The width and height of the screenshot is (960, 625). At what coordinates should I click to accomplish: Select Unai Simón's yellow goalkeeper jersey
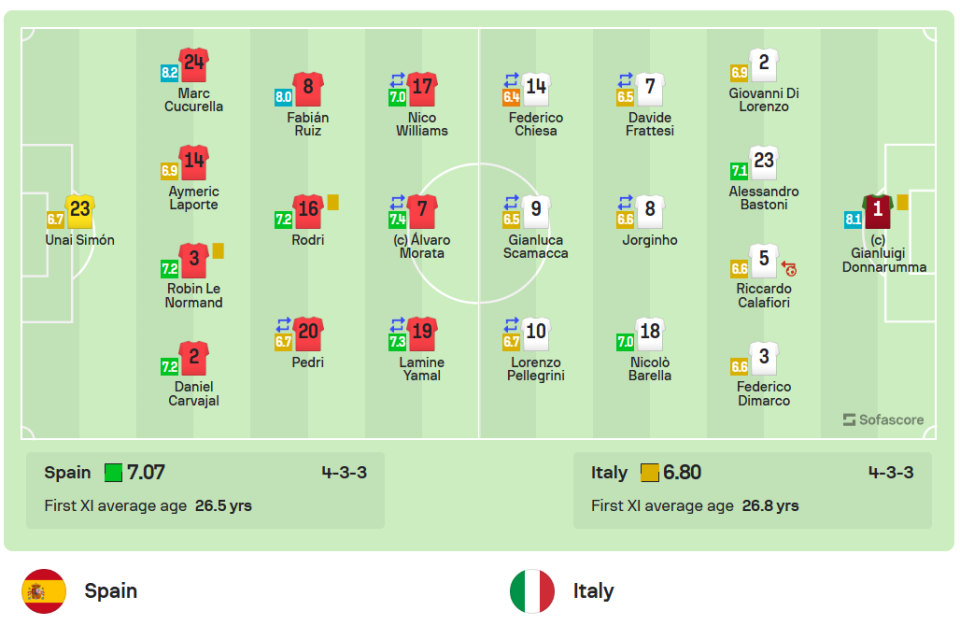click(80, 211)
